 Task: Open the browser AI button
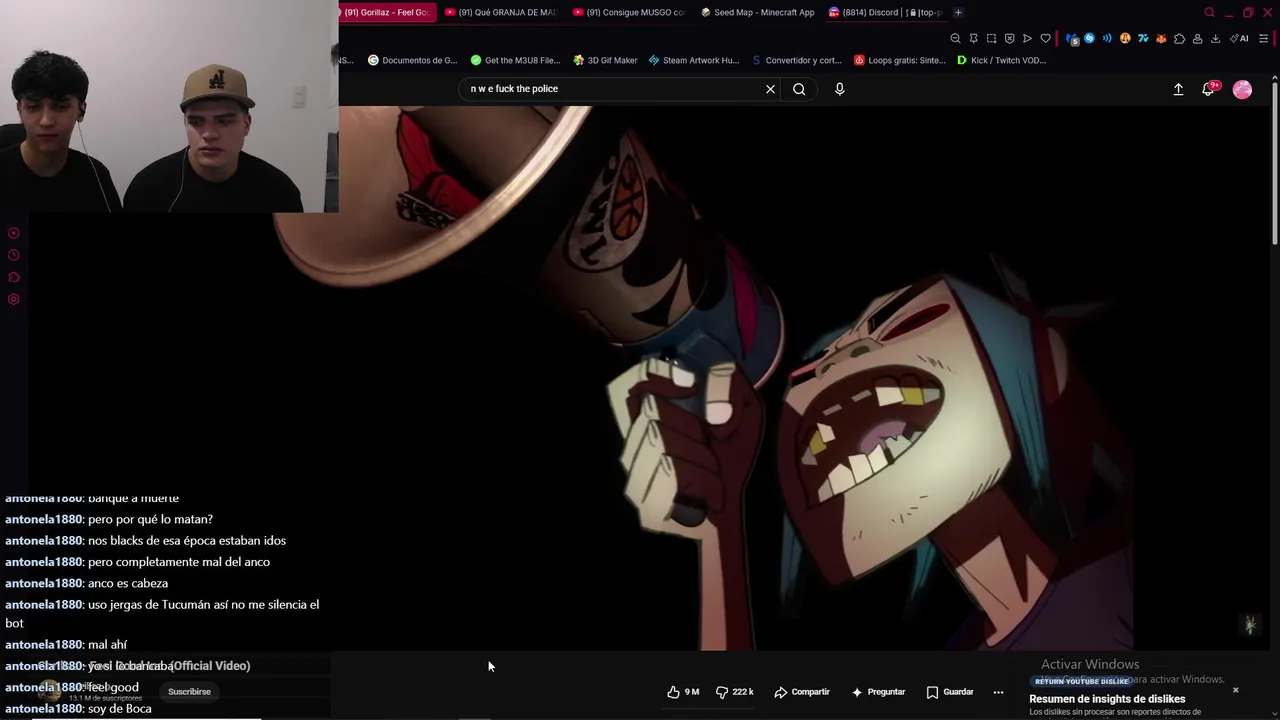(1239, 38)
